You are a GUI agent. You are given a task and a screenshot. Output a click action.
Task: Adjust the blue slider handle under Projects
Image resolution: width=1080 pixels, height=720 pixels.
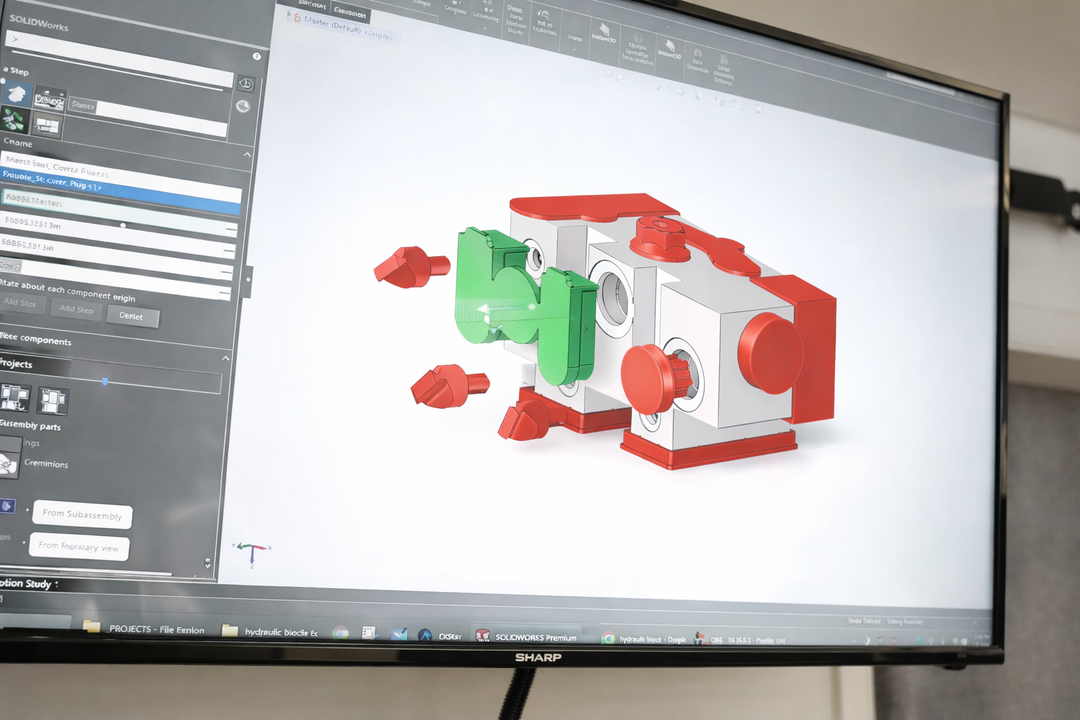point(105,381)
